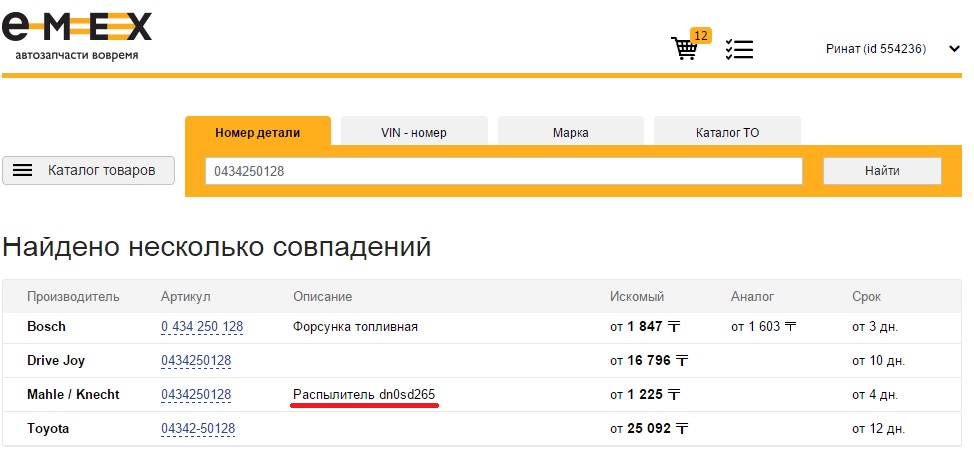This screenshot has width=974, height=452.
Task: Open the checklist orders icon
Action: pos(739,49)
